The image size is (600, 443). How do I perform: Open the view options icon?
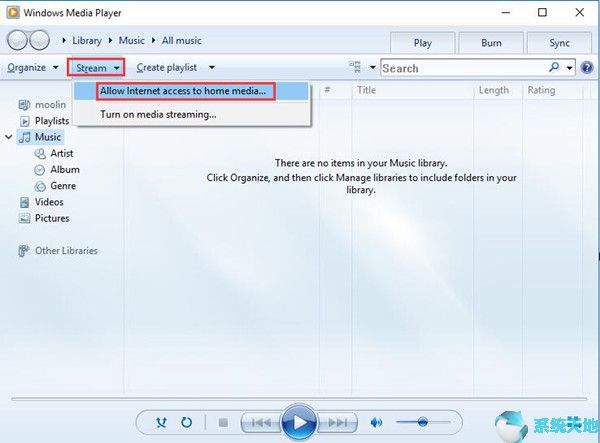(x=355, y=67)
